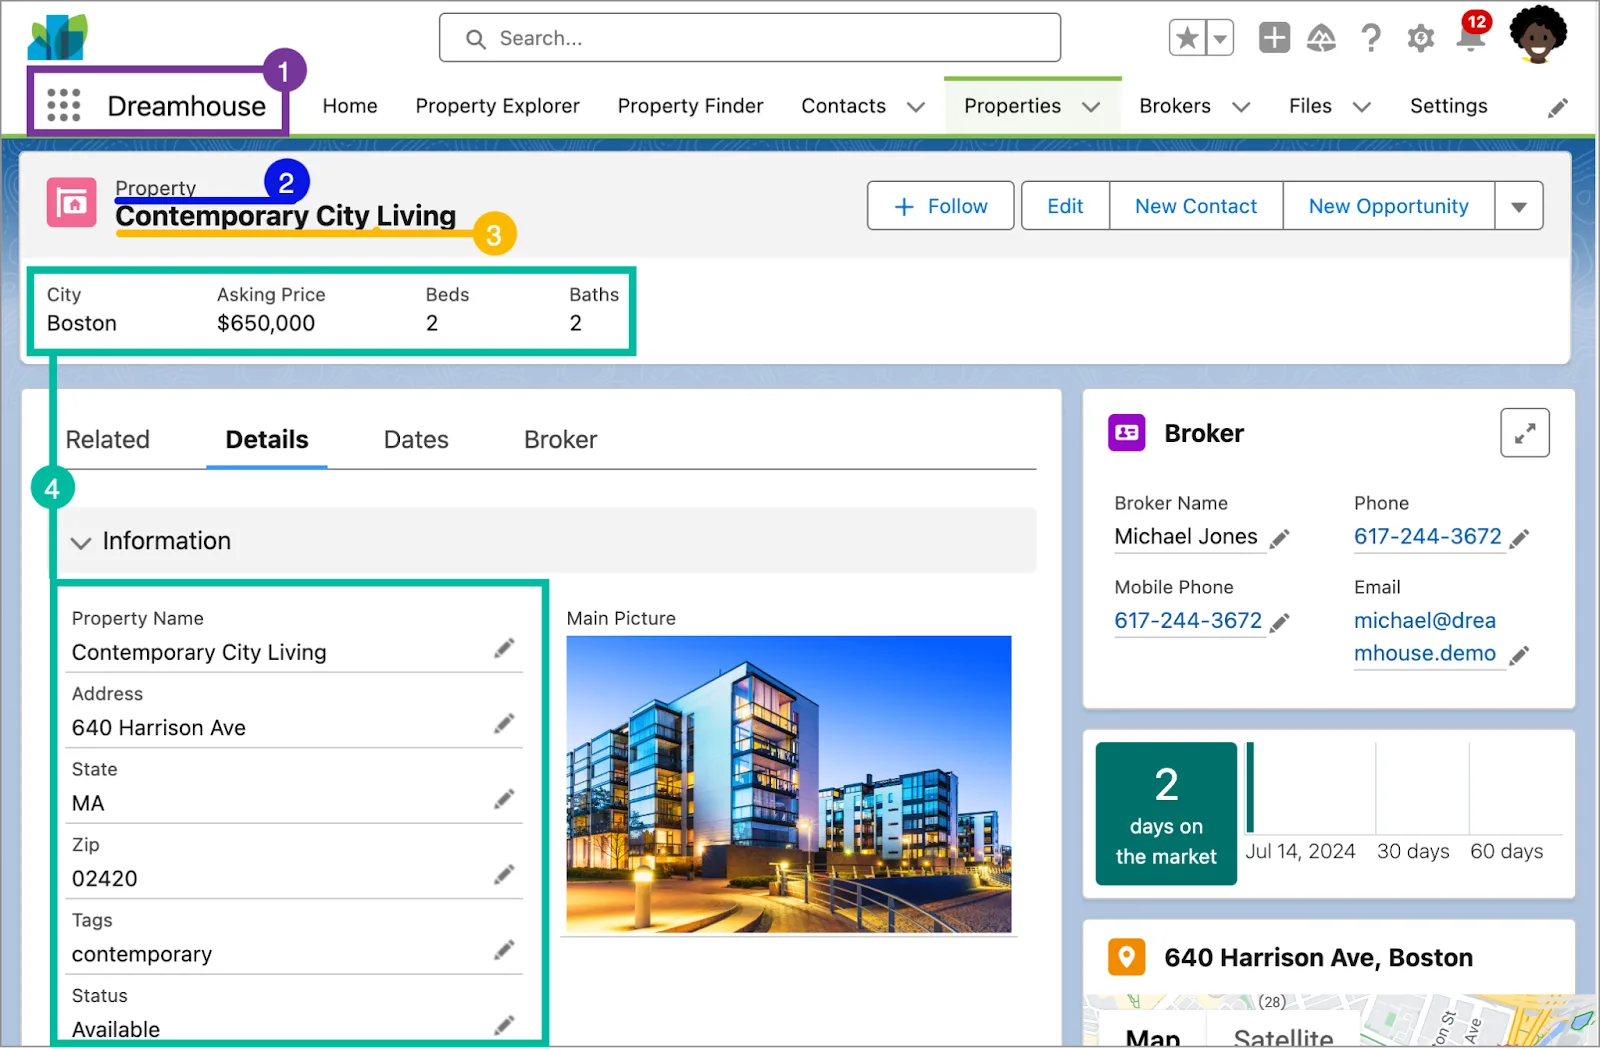Viewport: 1600px width, 1049px height.
Task: Click the days on market timeline bar
Action: [1250, 787]
